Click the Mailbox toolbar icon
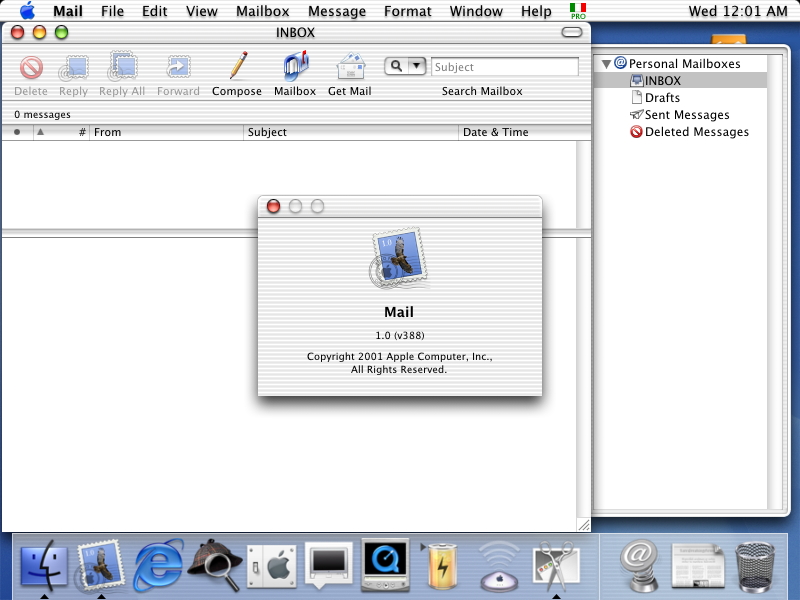Viewport: 800px width, 600px height. pos(295,68)
